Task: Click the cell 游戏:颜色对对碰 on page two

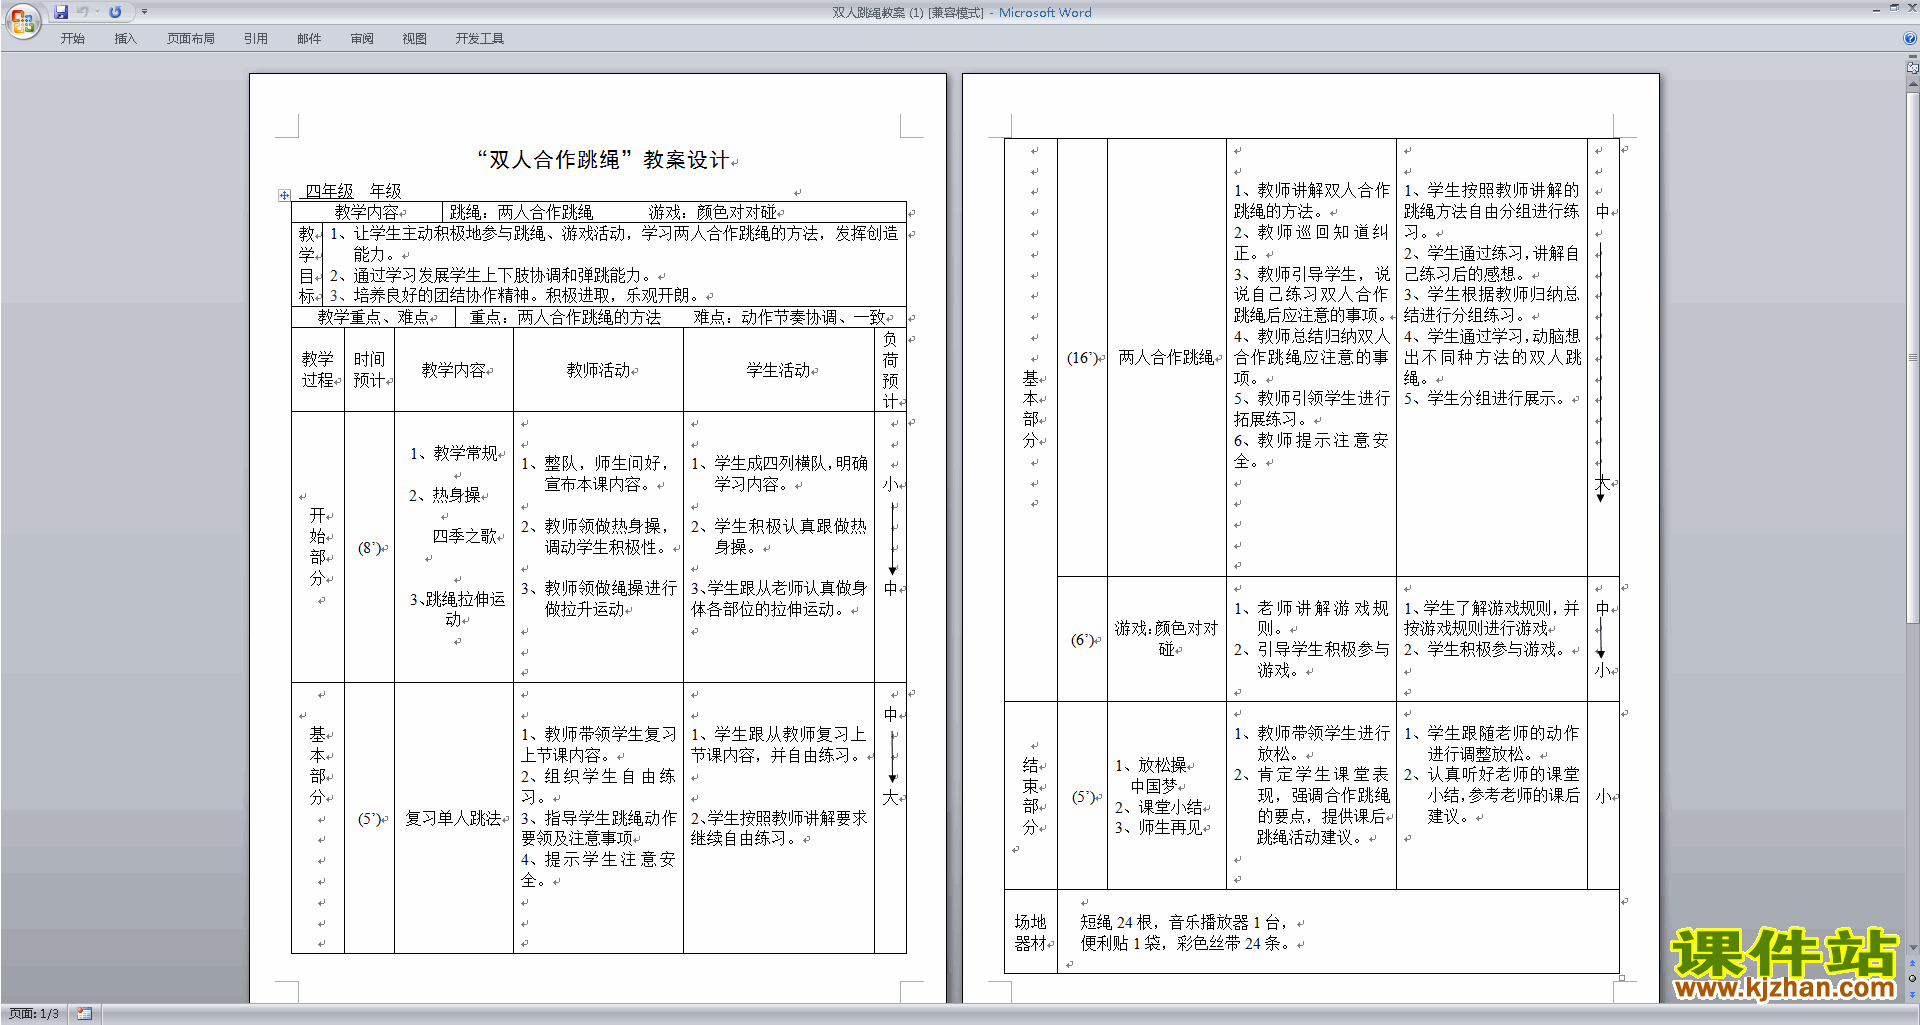Action: [1166, 638]
